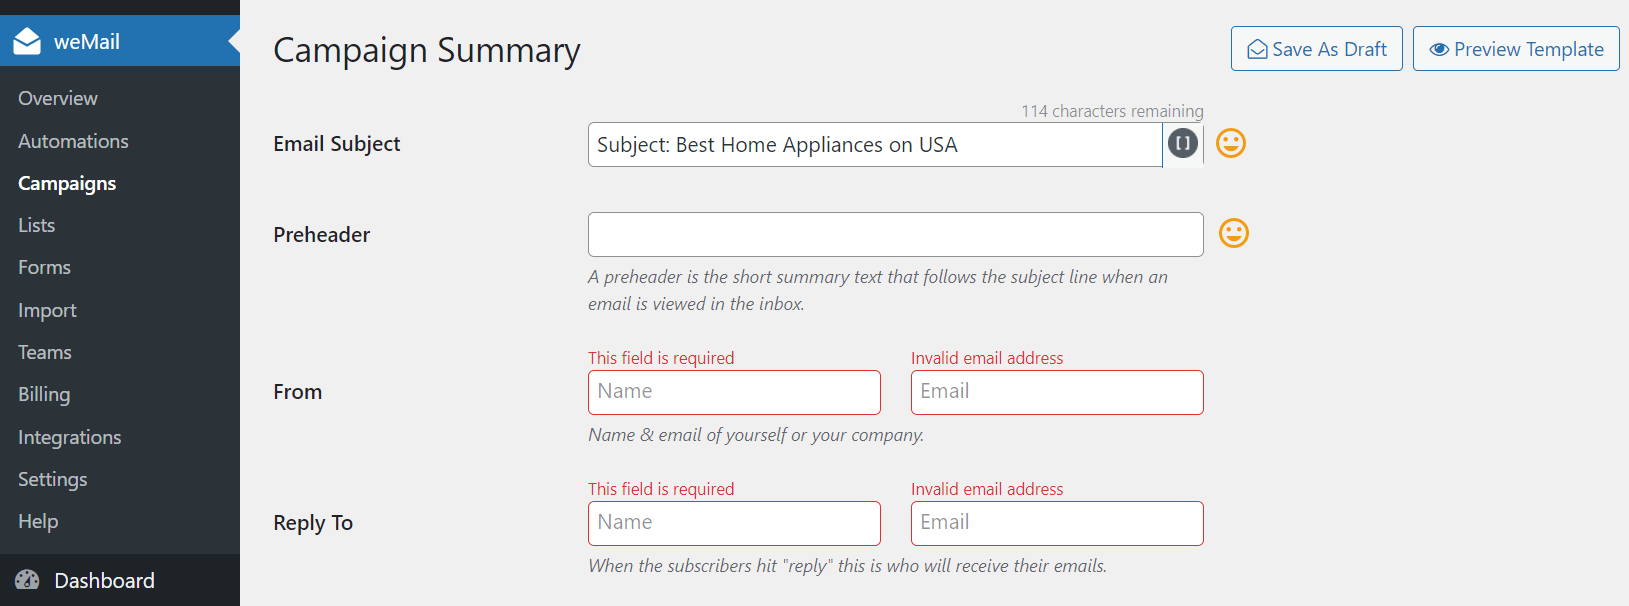Open emoji picker for the Preheader field
Image resolution: width=1629 pixels, height=606 pixels.
pyautogui.click(x=1233, y=233)
